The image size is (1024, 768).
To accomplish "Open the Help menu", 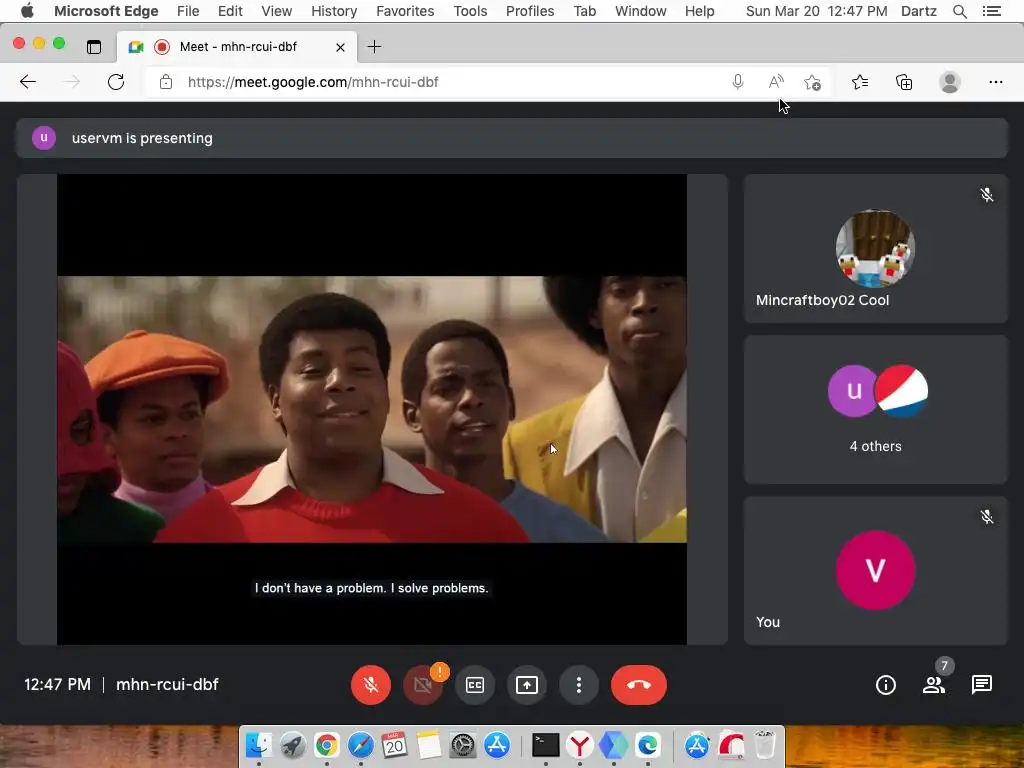I will [699, 11].
